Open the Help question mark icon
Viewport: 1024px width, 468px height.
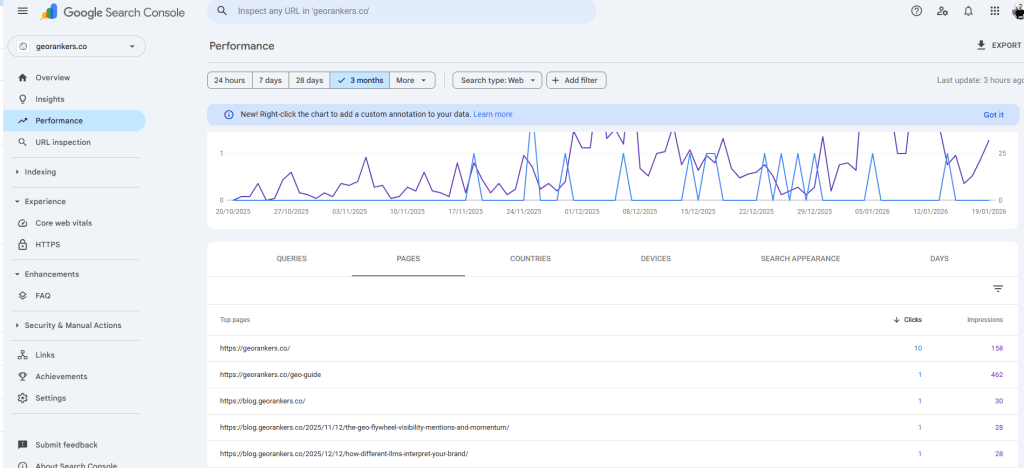click(916, 11)
